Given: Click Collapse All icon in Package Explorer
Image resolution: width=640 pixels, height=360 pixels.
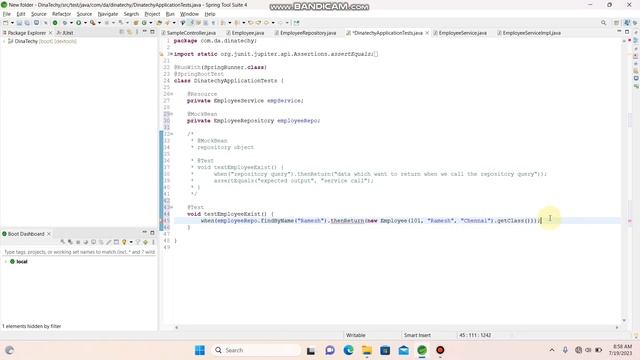Looking at the screenshot, I should click(x=122, y=32).
